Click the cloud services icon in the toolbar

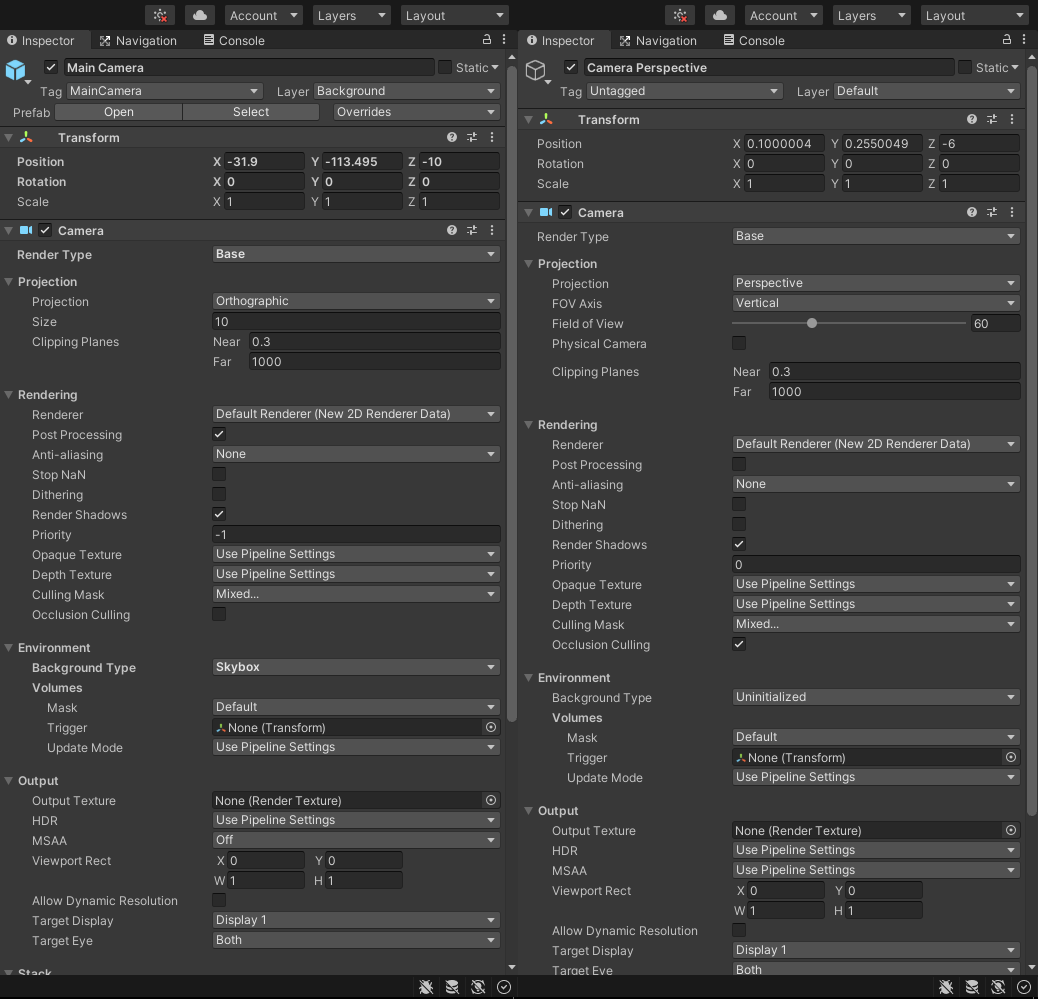(x=198, y=15)
